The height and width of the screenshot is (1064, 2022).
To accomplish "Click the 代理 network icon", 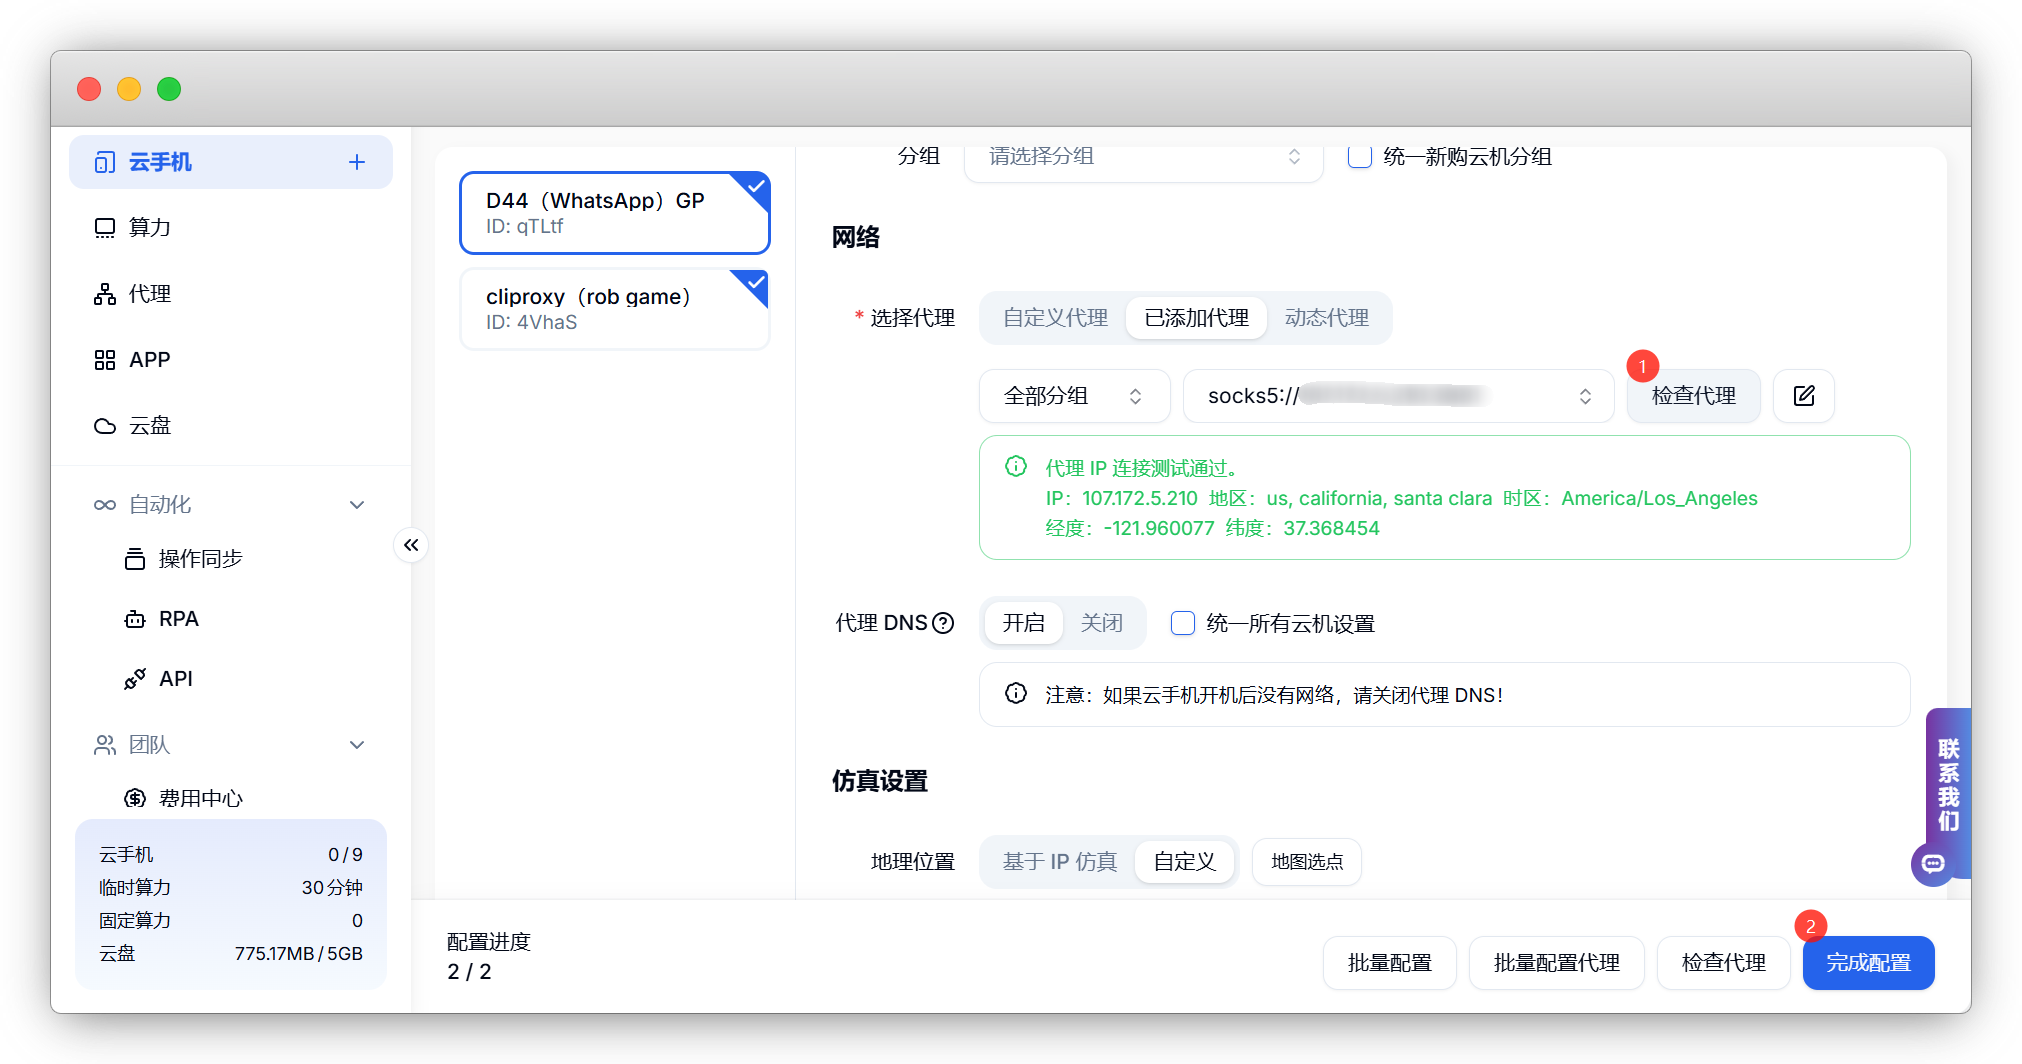I will pyautogui.click(x=104, y=294).
